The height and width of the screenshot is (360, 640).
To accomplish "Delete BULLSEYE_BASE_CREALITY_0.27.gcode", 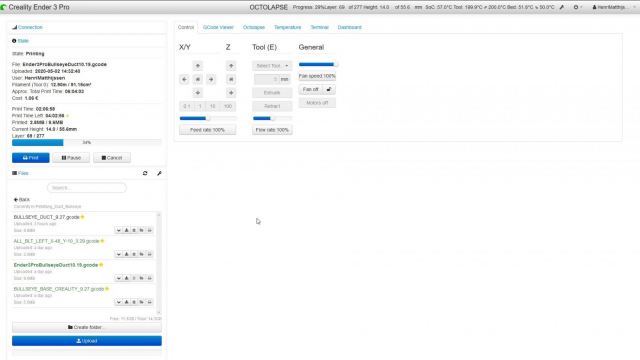I will [134, 302].
